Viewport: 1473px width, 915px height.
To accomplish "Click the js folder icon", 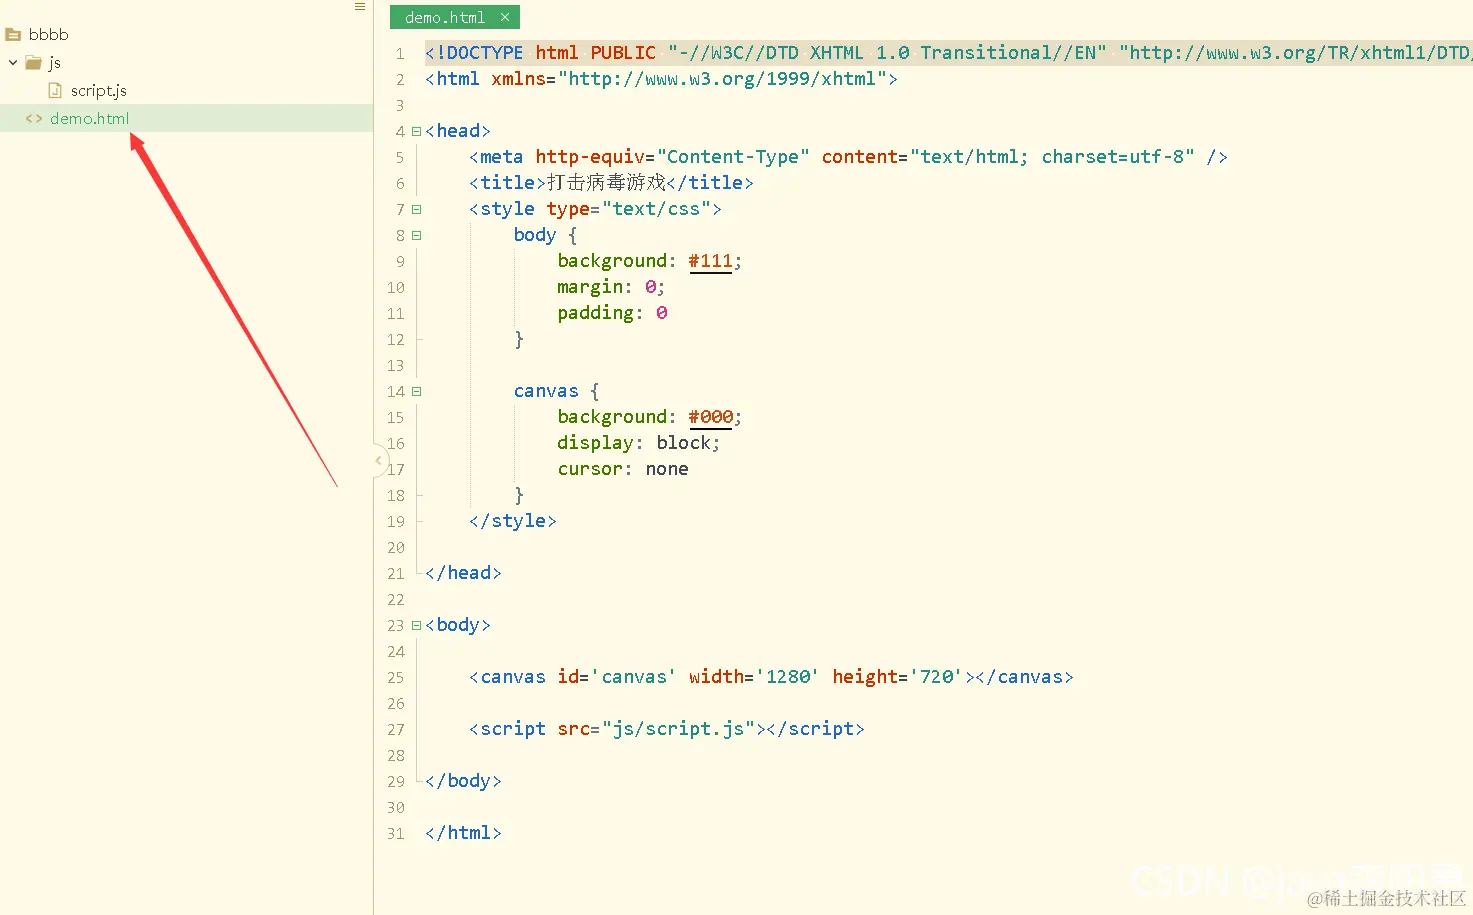I will (33, 63).
